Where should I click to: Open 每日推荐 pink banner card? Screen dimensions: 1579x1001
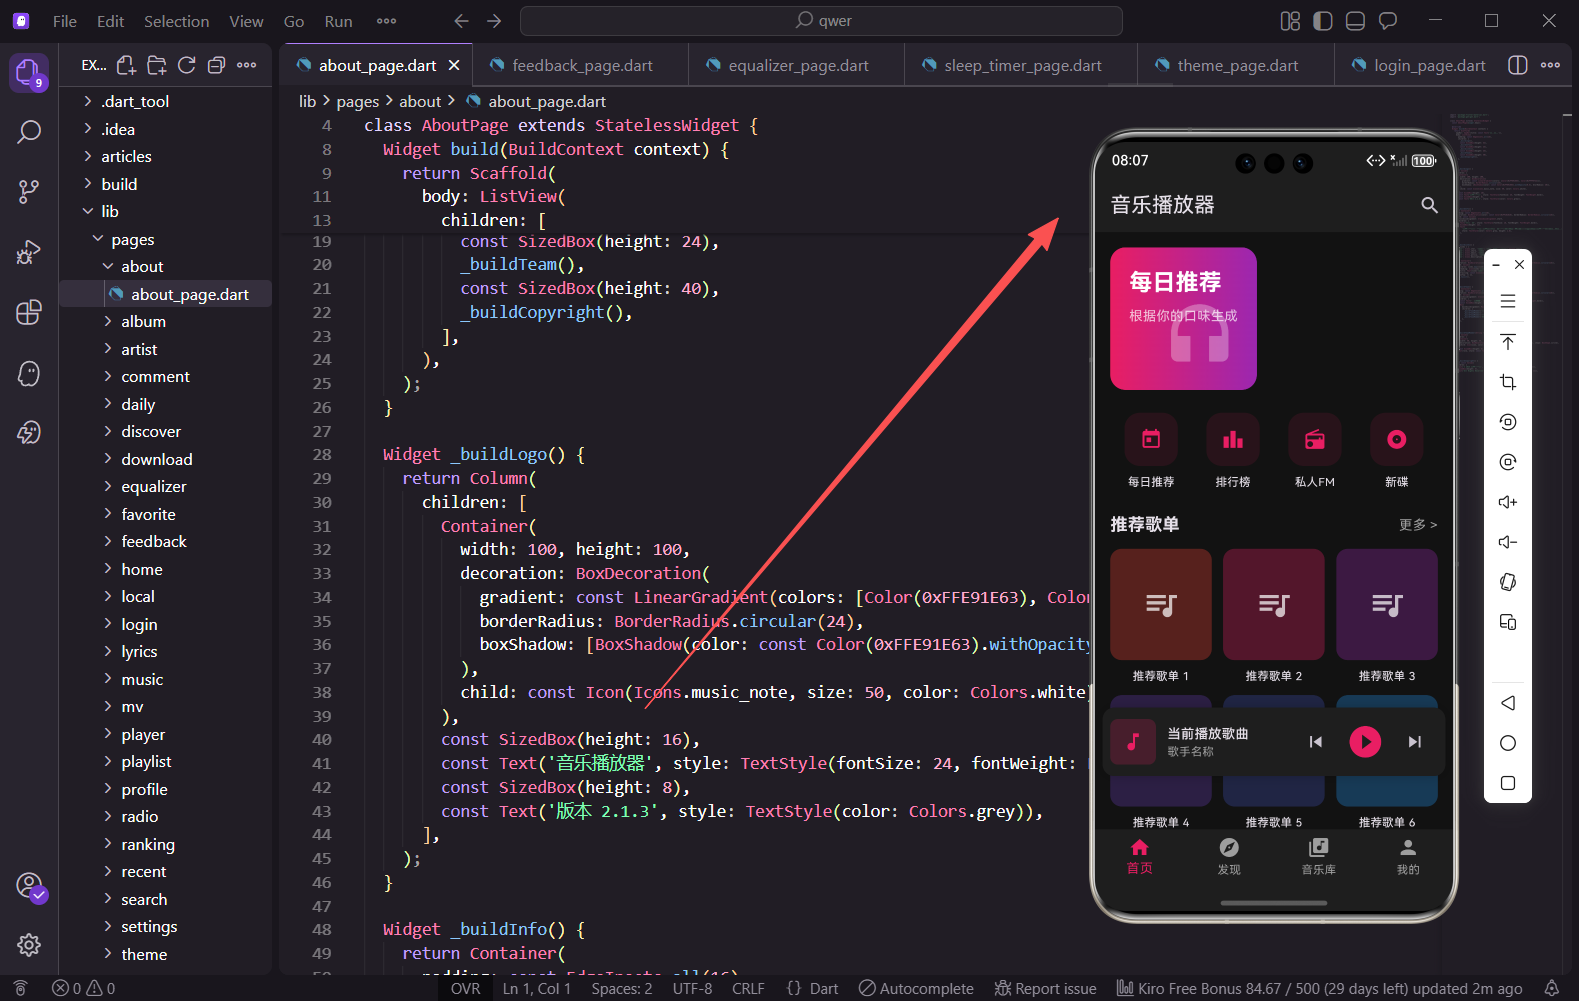[x=1183, y=318]
